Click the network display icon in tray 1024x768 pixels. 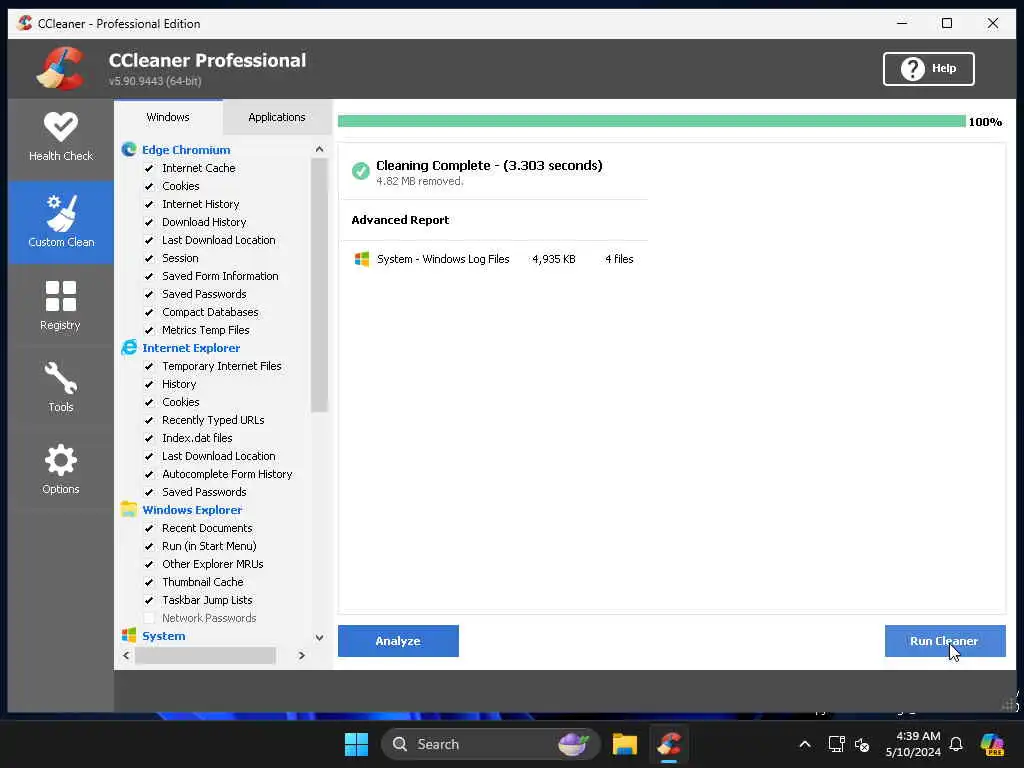click(836, 744)
